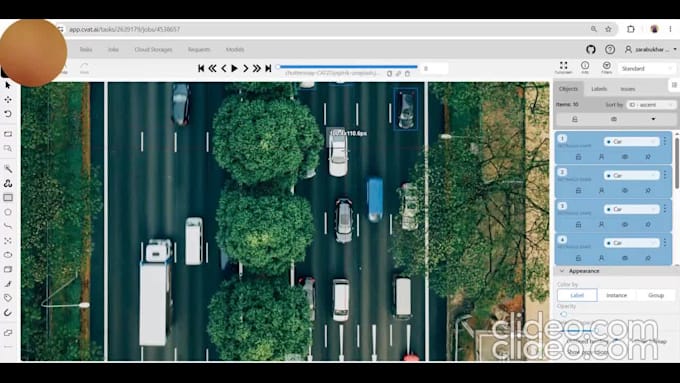680x383 pixels.
Task: Open the help question mark icon
Action: click(x=610, y=49)
